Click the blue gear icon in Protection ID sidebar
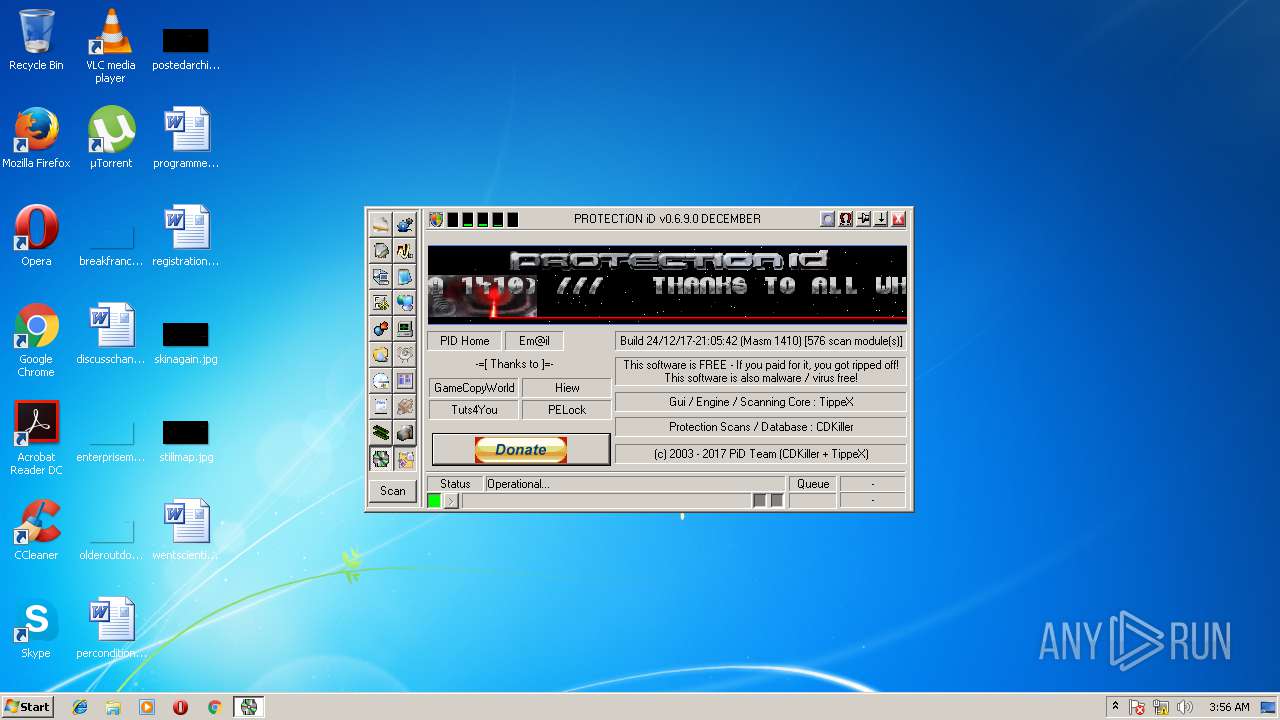The height and width of the screenshot is (720, 1280). click(x=405, y=224)
